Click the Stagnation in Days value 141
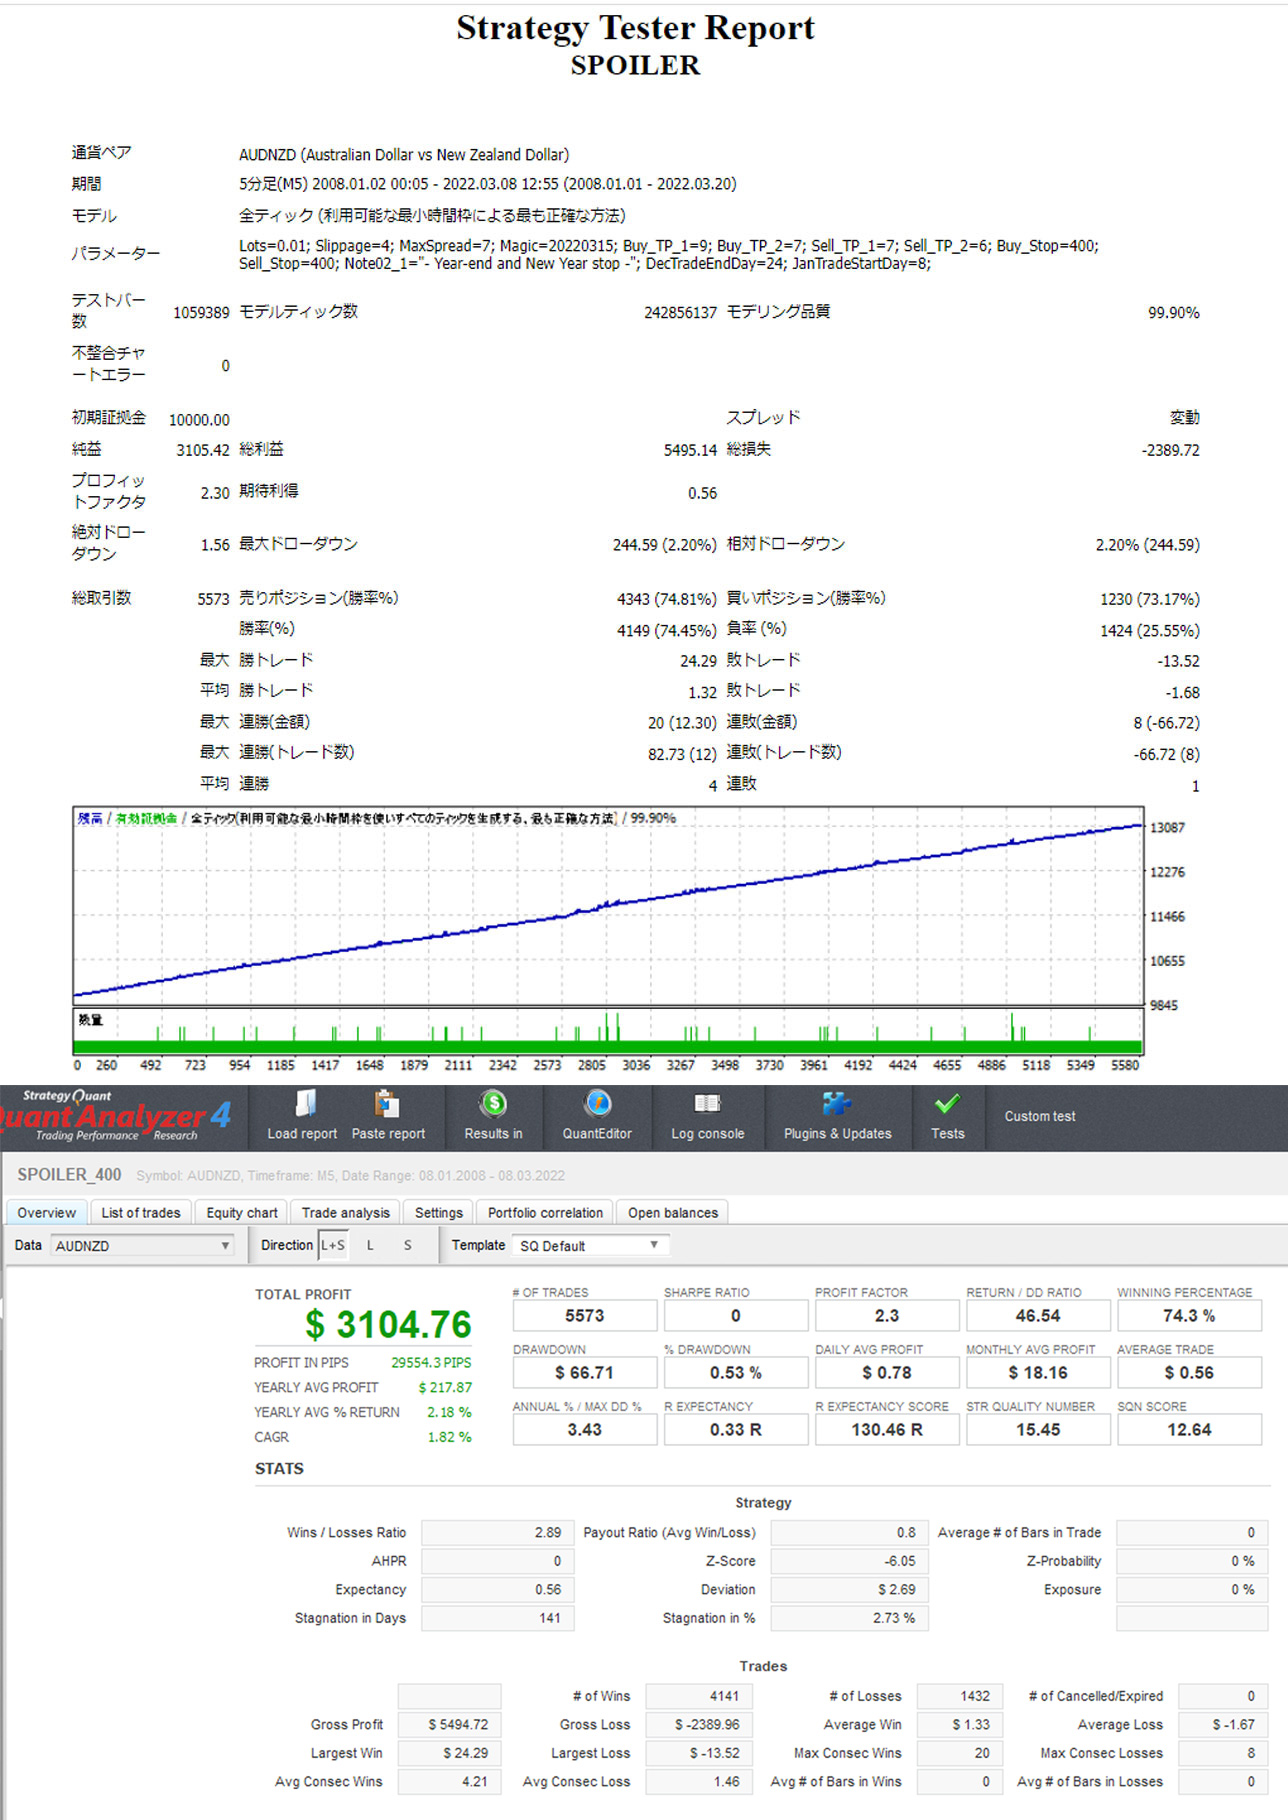Image resolution: width=1288 pixels, height=1820 pixels. click(x=498, y=1618)
